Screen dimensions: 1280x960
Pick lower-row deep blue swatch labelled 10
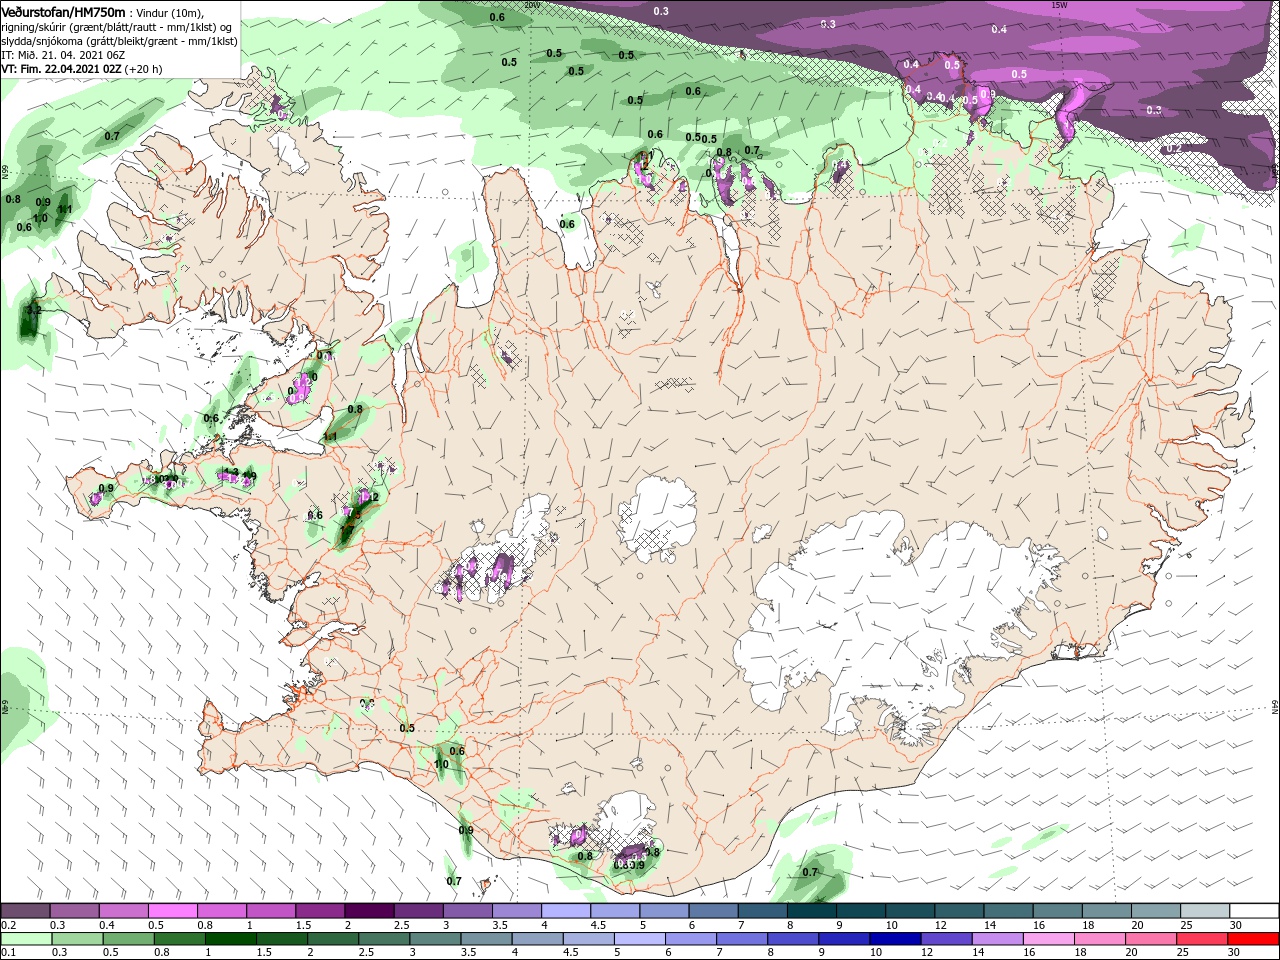[x=896, y=940]
